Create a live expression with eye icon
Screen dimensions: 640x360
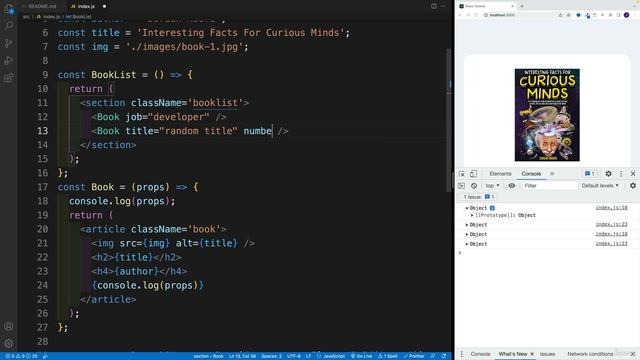511,186
